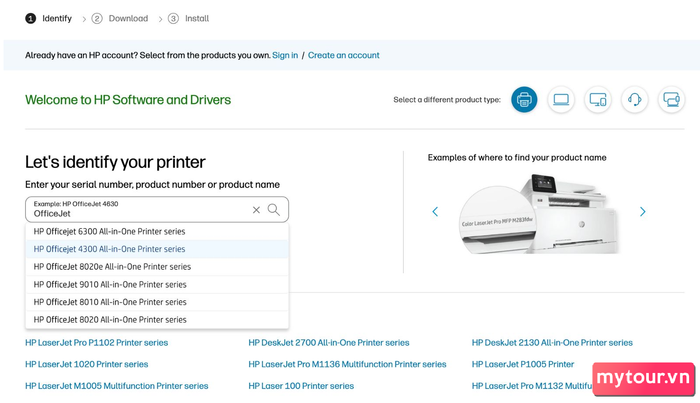Click the Color LaserJet printer example image
The image size is (700, 403).
coord(539,214)
